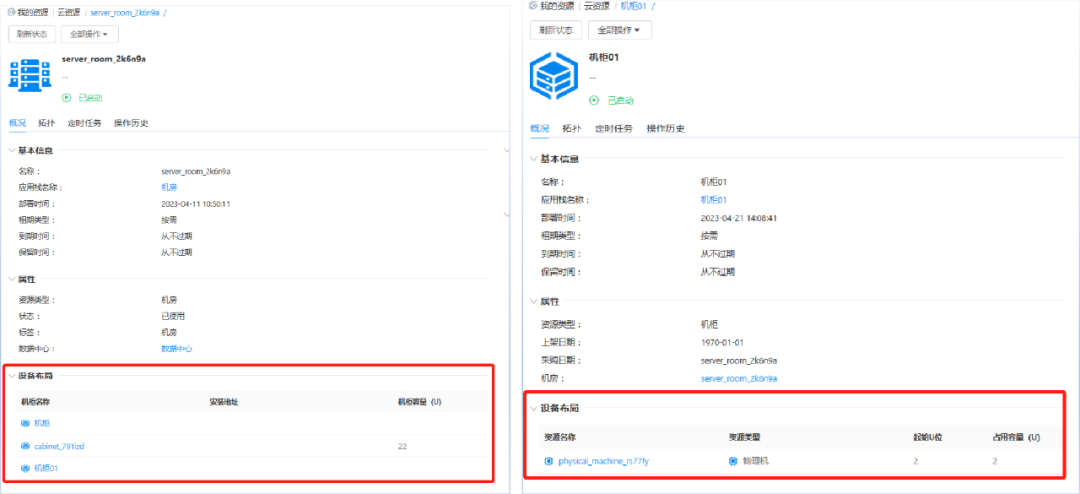Open 数据中心 link in left panel
Image resolution: width=1080 pixels, height=494 pixels.
click(x=176, y=349)
